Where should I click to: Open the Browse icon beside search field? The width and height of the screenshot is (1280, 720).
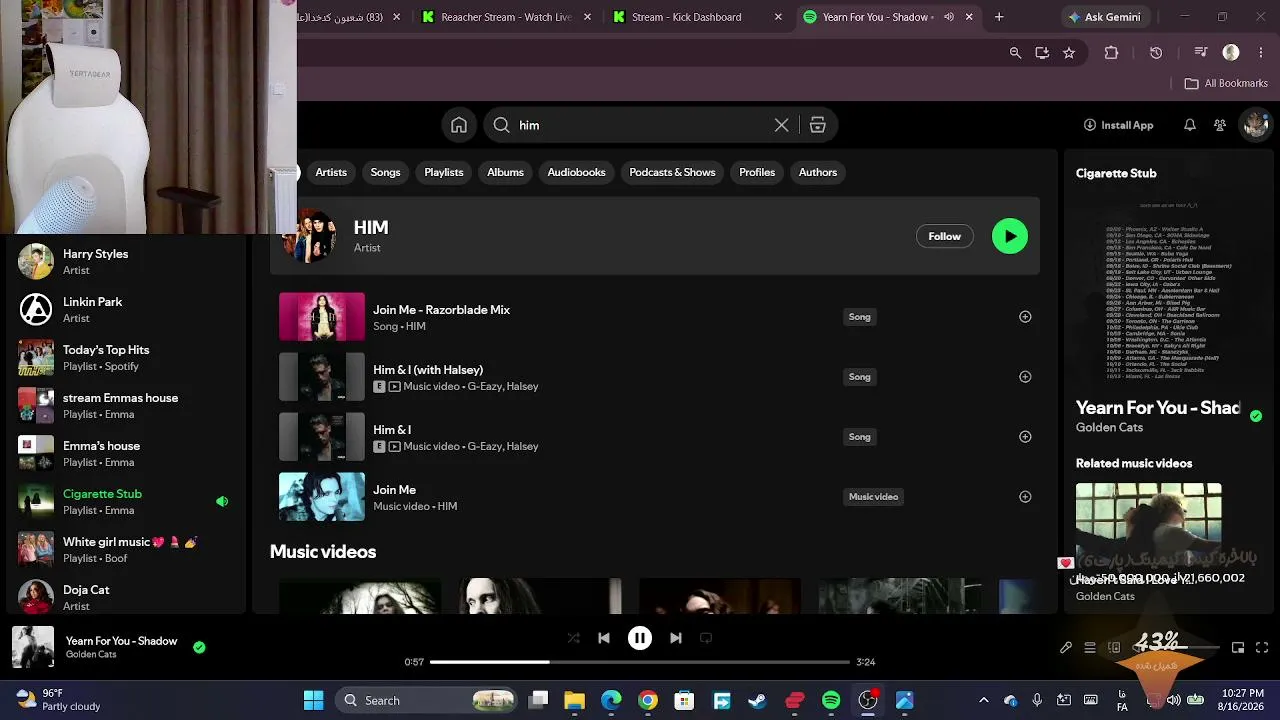pos(817,125)
